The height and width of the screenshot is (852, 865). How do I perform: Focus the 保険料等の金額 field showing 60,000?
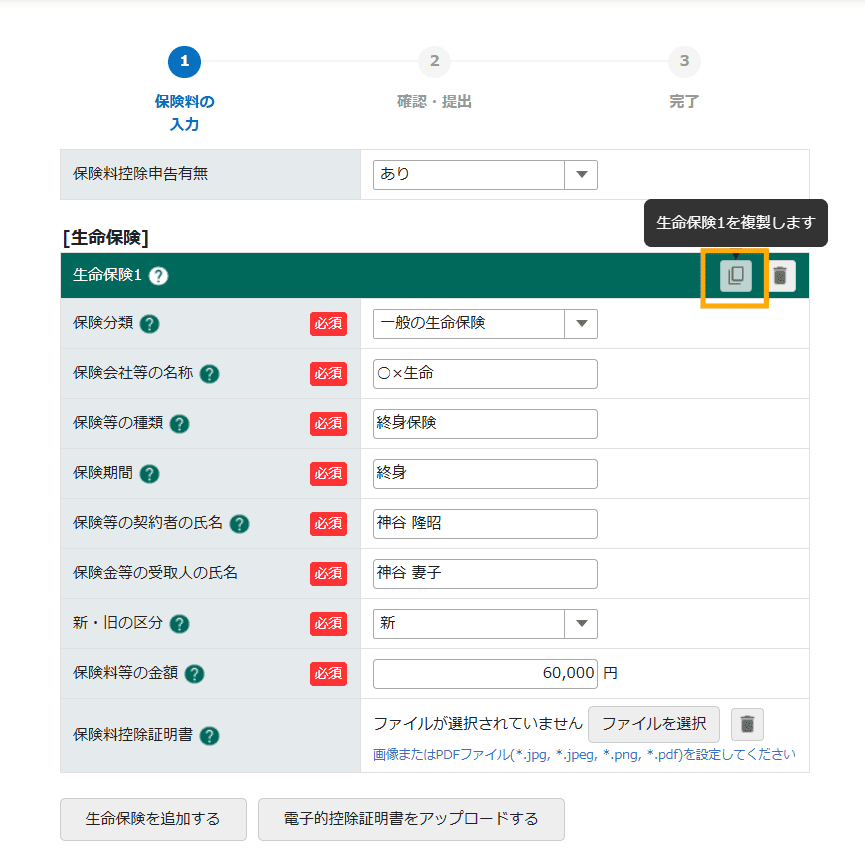[x=485, y=674]
